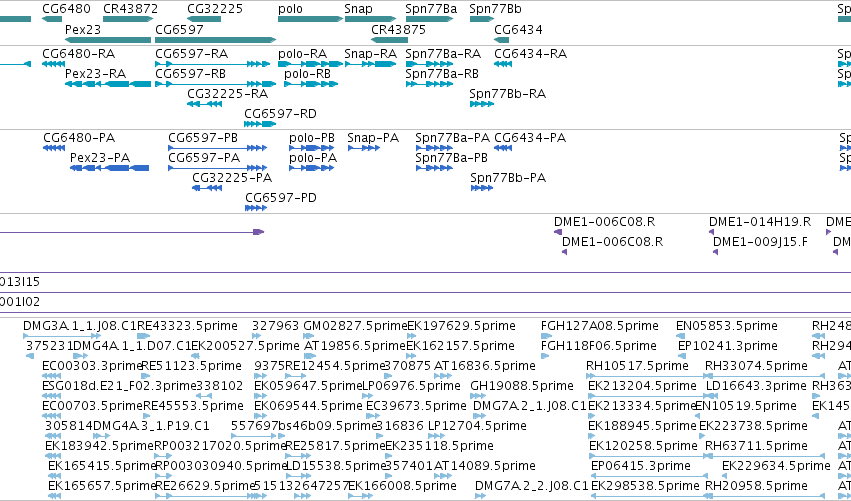Image resolution: width=851 pixels, height=501 pixels.
Task: Select the polo-RB transcript
Action: point(311,84)
